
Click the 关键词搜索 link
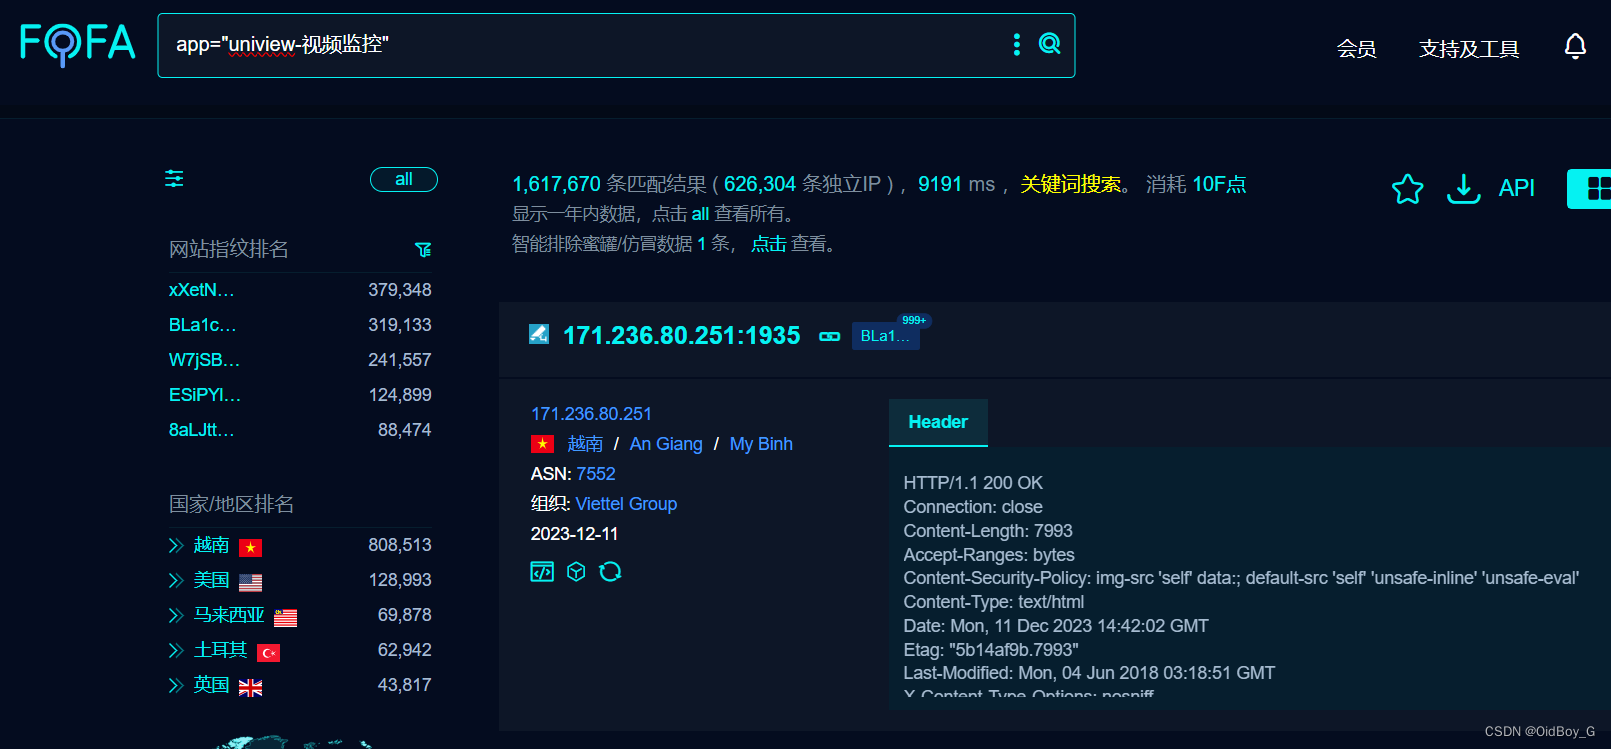coord(1070,184)
